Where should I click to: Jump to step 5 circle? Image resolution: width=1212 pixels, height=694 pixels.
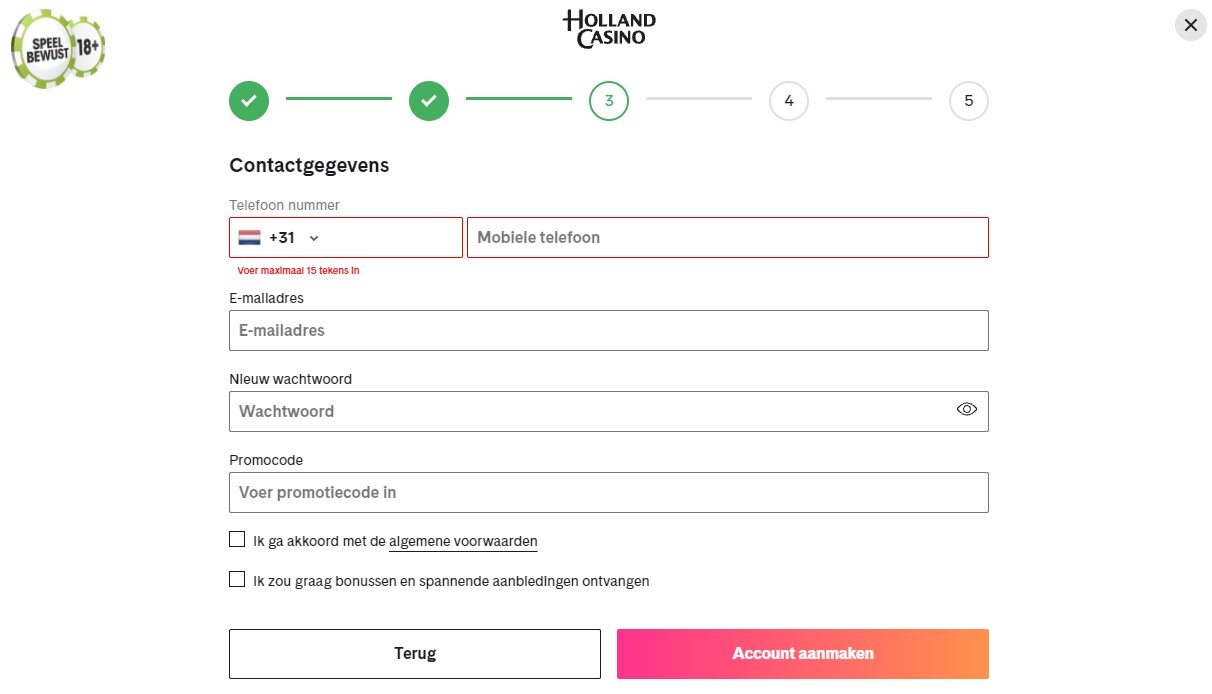pos(968,101)
